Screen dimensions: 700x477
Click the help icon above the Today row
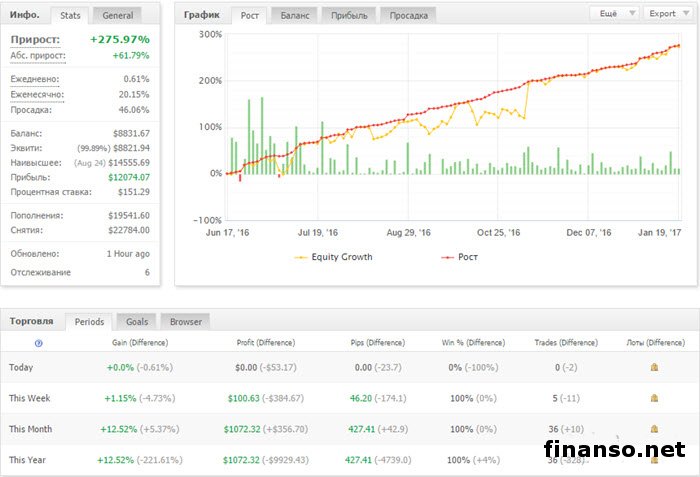click(x=39, y=342)
